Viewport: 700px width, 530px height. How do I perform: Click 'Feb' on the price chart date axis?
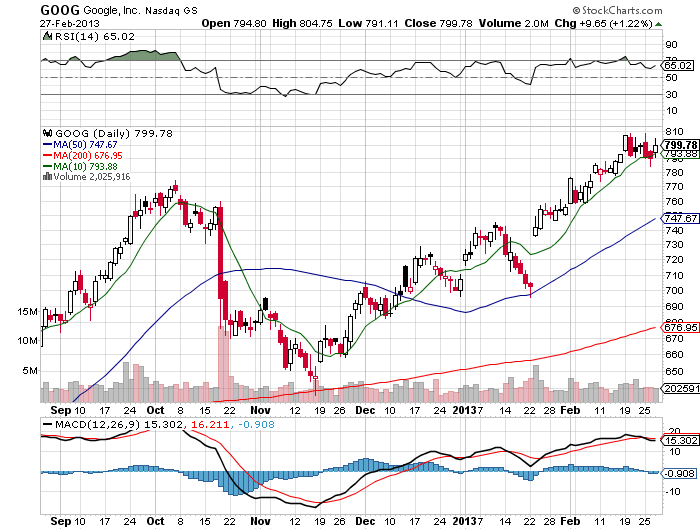click(570, 410)
